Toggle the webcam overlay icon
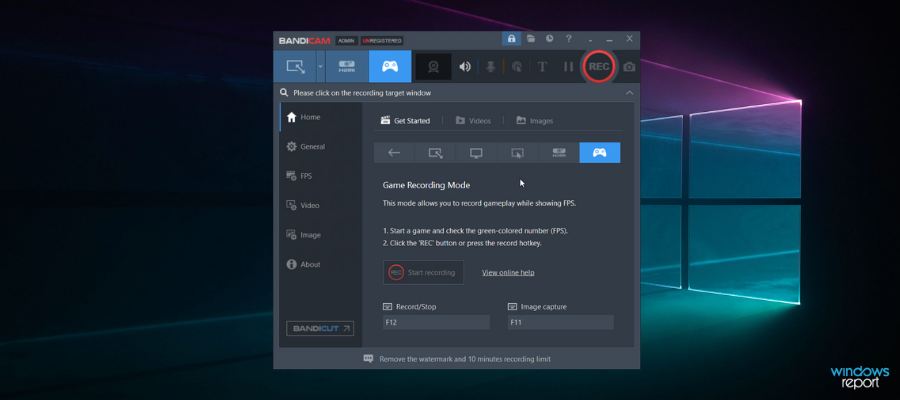The height and width of the screenshot is (400, 900). (433, 67)
